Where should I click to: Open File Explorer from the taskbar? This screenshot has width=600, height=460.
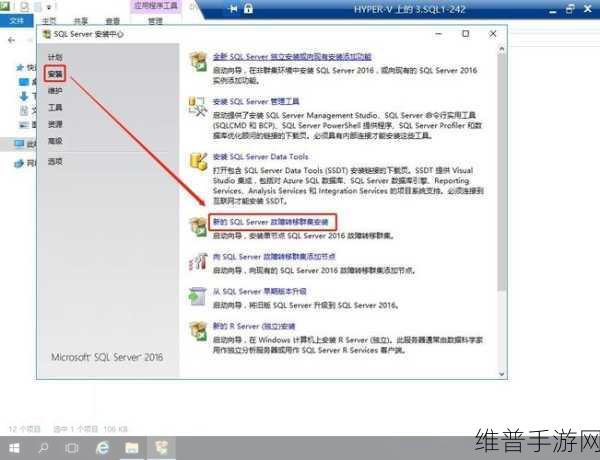click(x=132, y=447)
